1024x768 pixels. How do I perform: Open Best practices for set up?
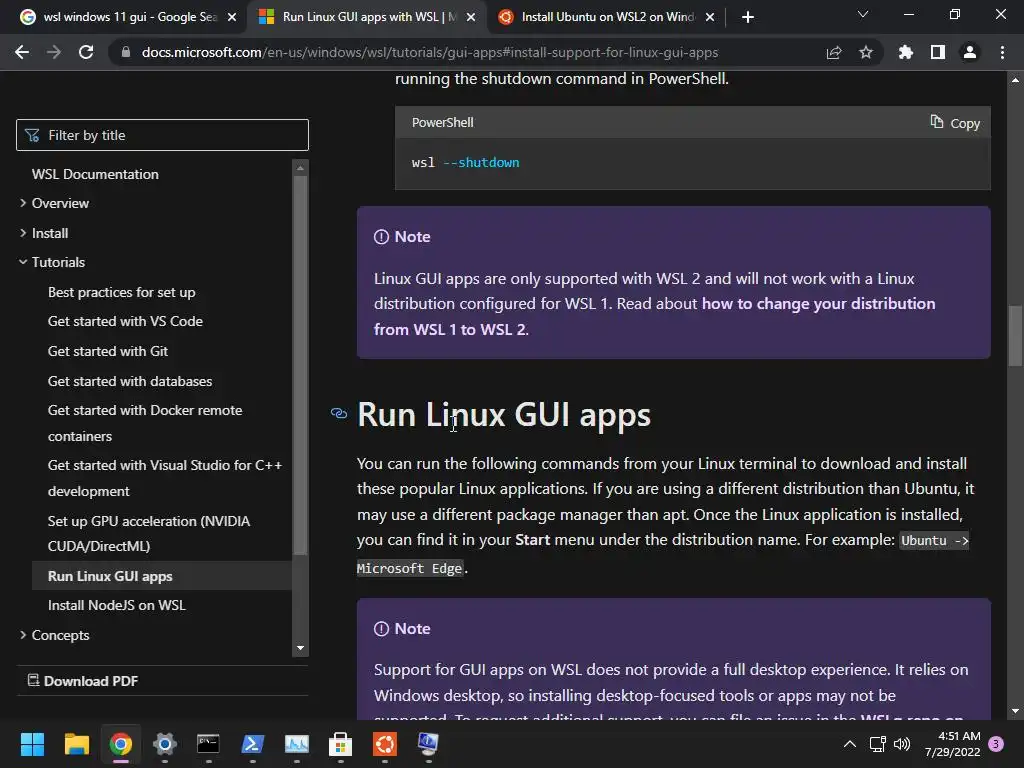[121, 292]
